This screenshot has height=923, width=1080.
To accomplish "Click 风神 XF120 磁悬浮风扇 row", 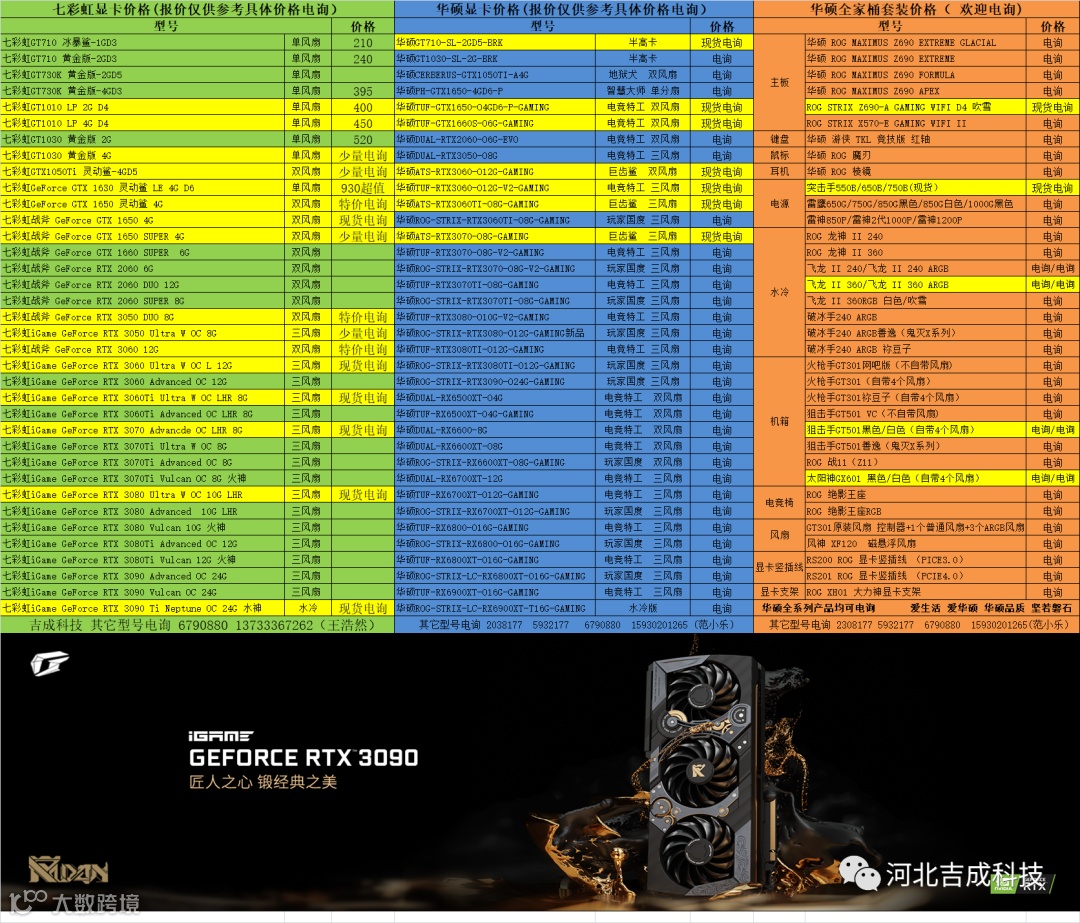I will (942, 543).
